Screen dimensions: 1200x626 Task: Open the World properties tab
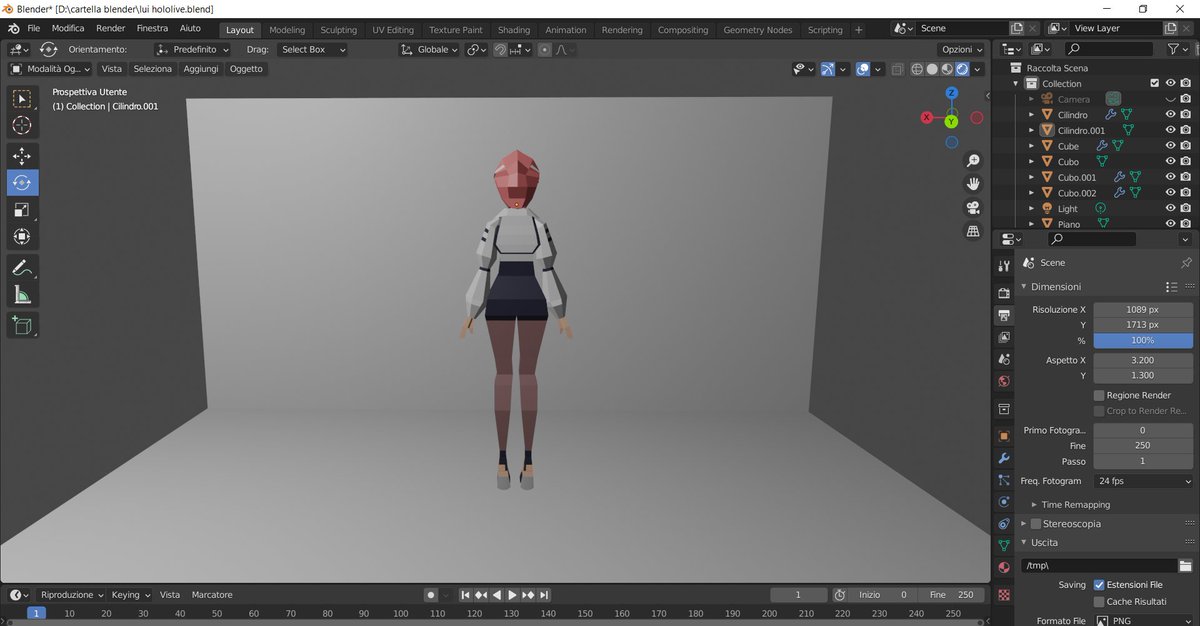1004,381
